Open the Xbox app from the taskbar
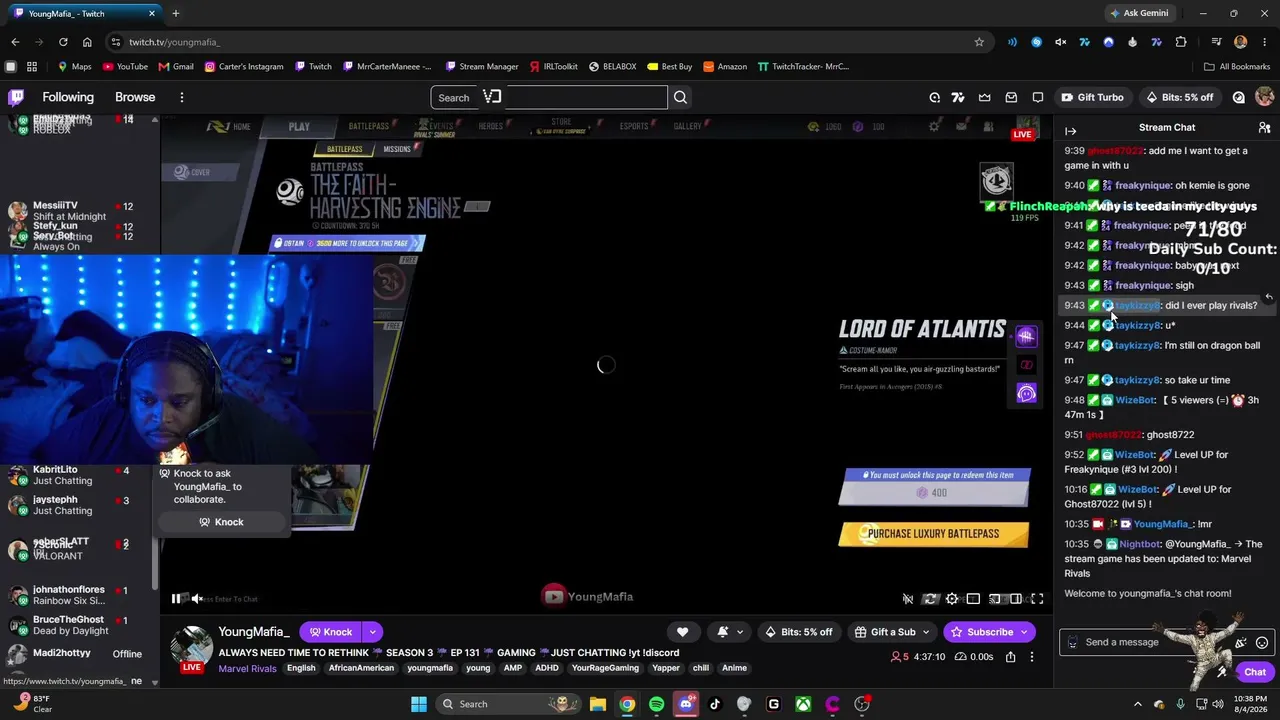This screenshot has width=1280, height=720. click(803, 704)
